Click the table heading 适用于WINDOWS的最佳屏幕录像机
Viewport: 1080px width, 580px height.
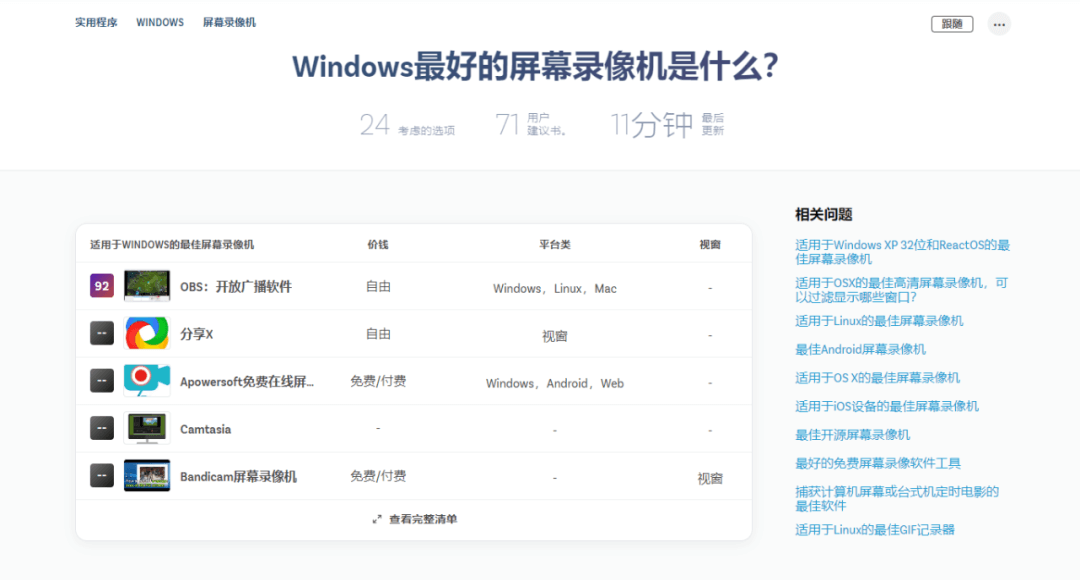point(172,245)
